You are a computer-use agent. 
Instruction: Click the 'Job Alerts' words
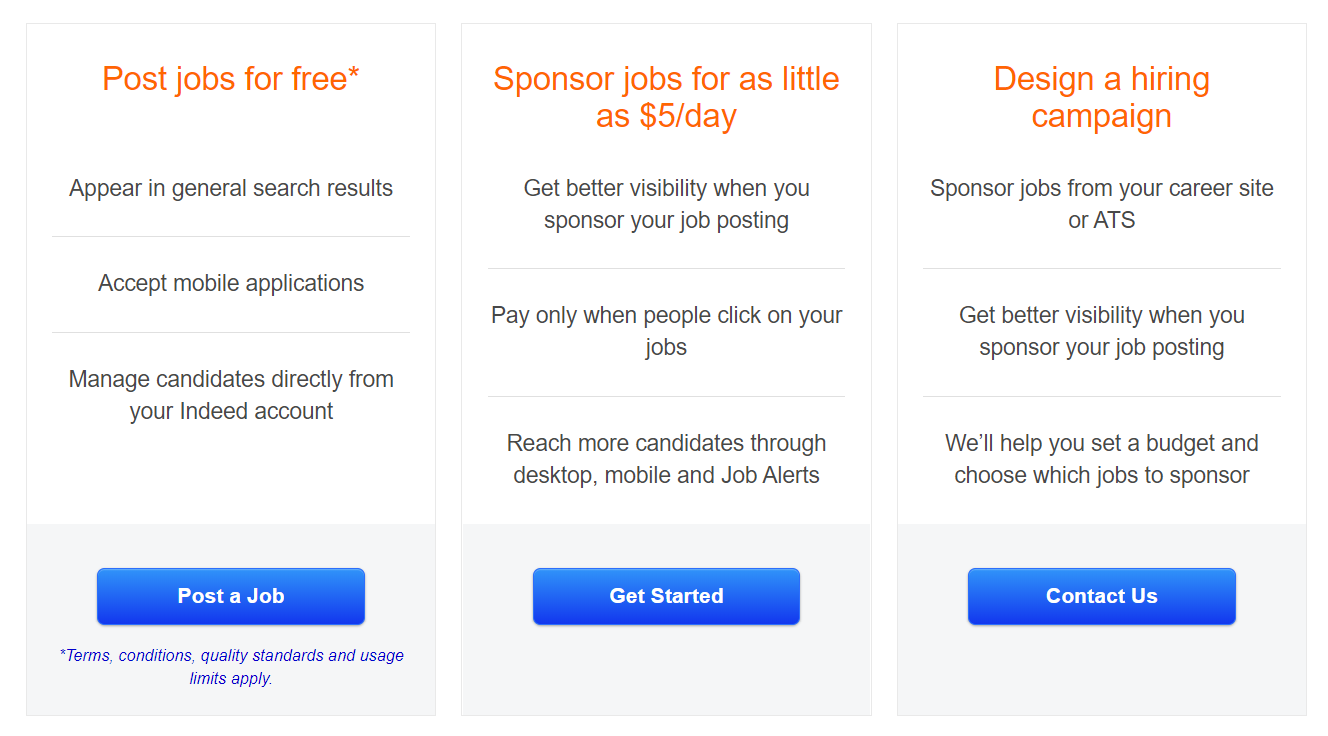tap(770, 475)
